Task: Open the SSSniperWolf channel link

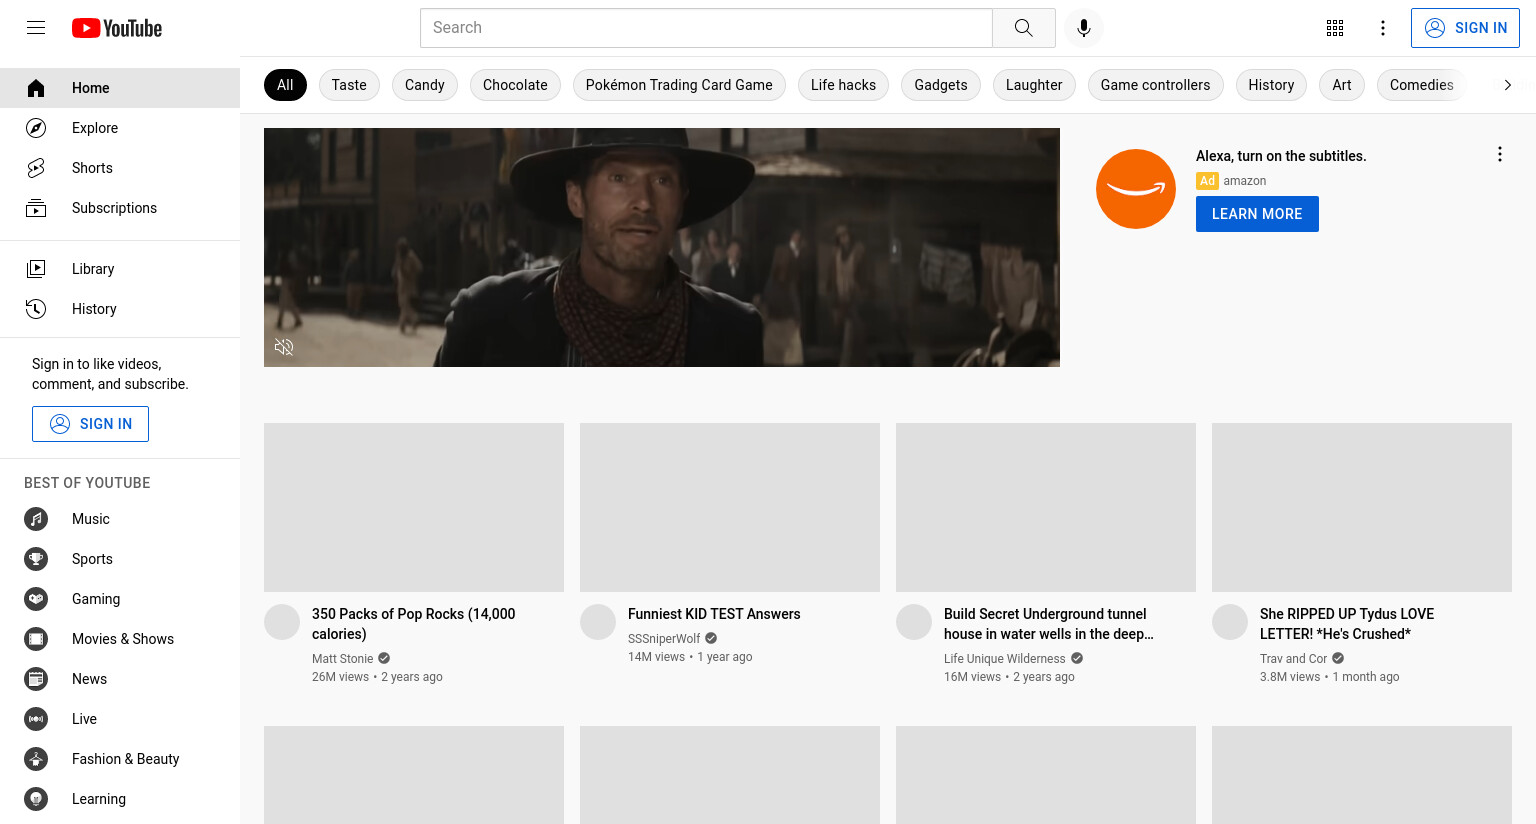Action: (x=664, y=639)
